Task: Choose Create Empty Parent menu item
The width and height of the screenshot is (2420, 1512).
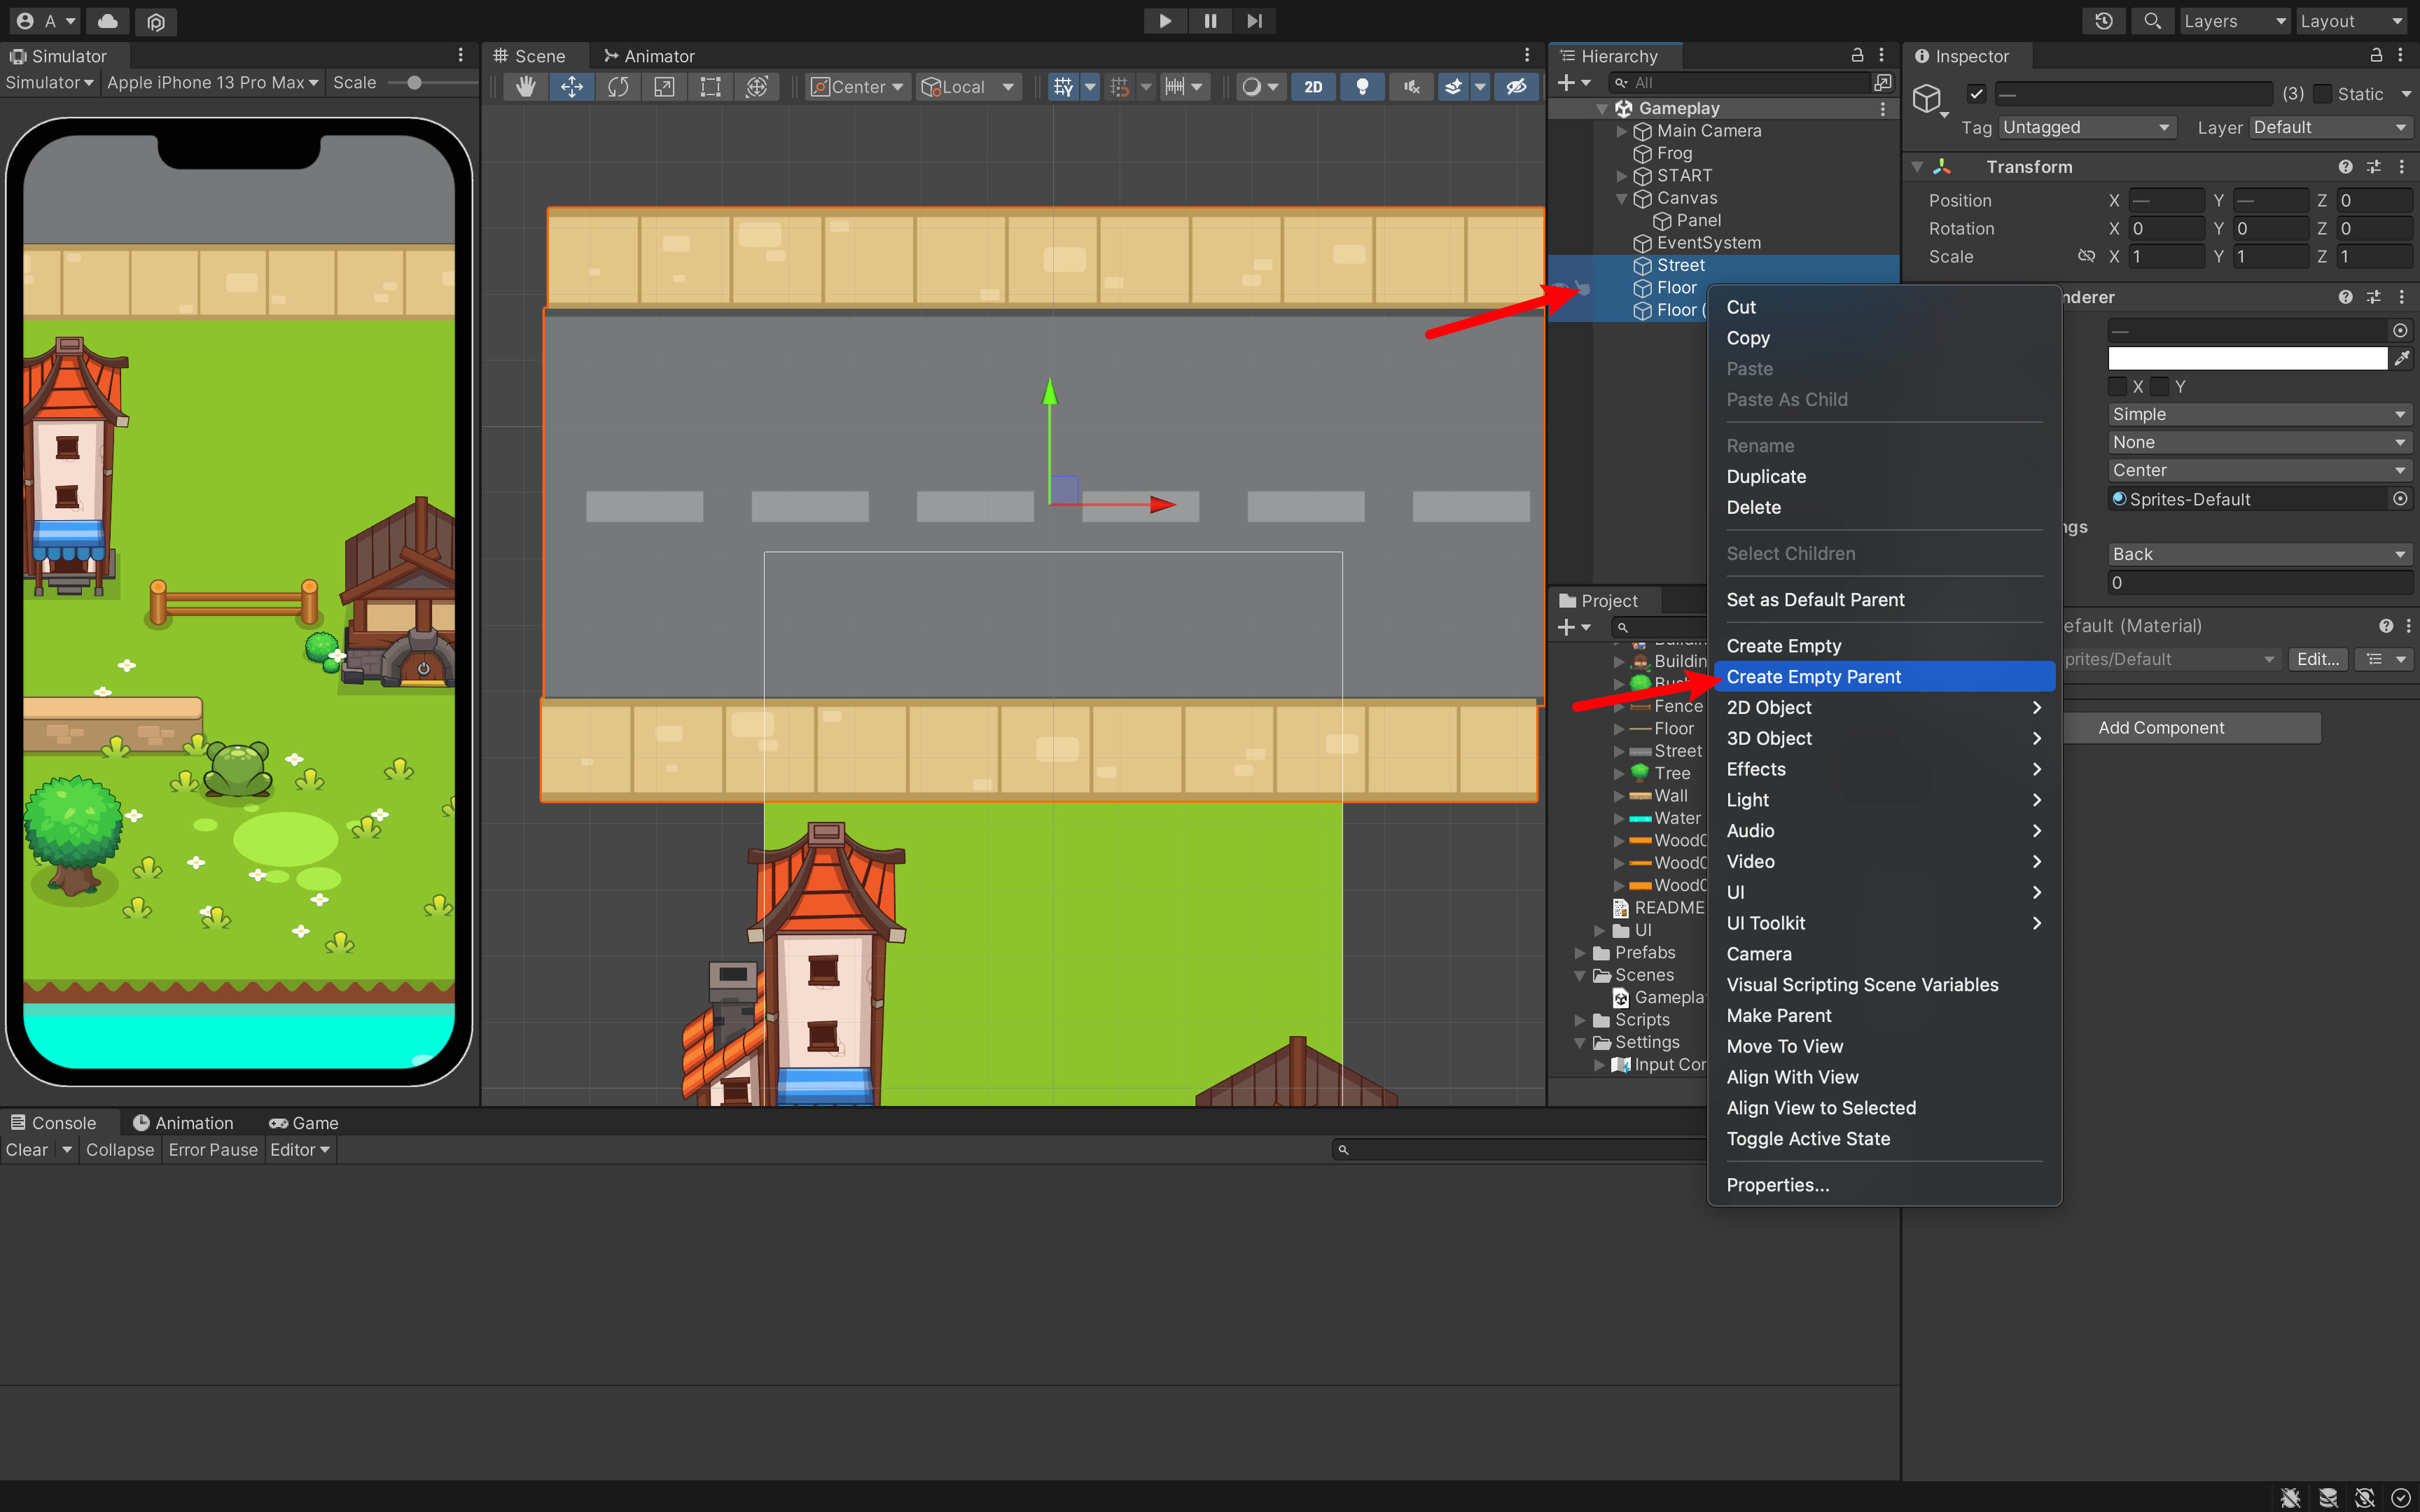Action: pos(1884,677)
